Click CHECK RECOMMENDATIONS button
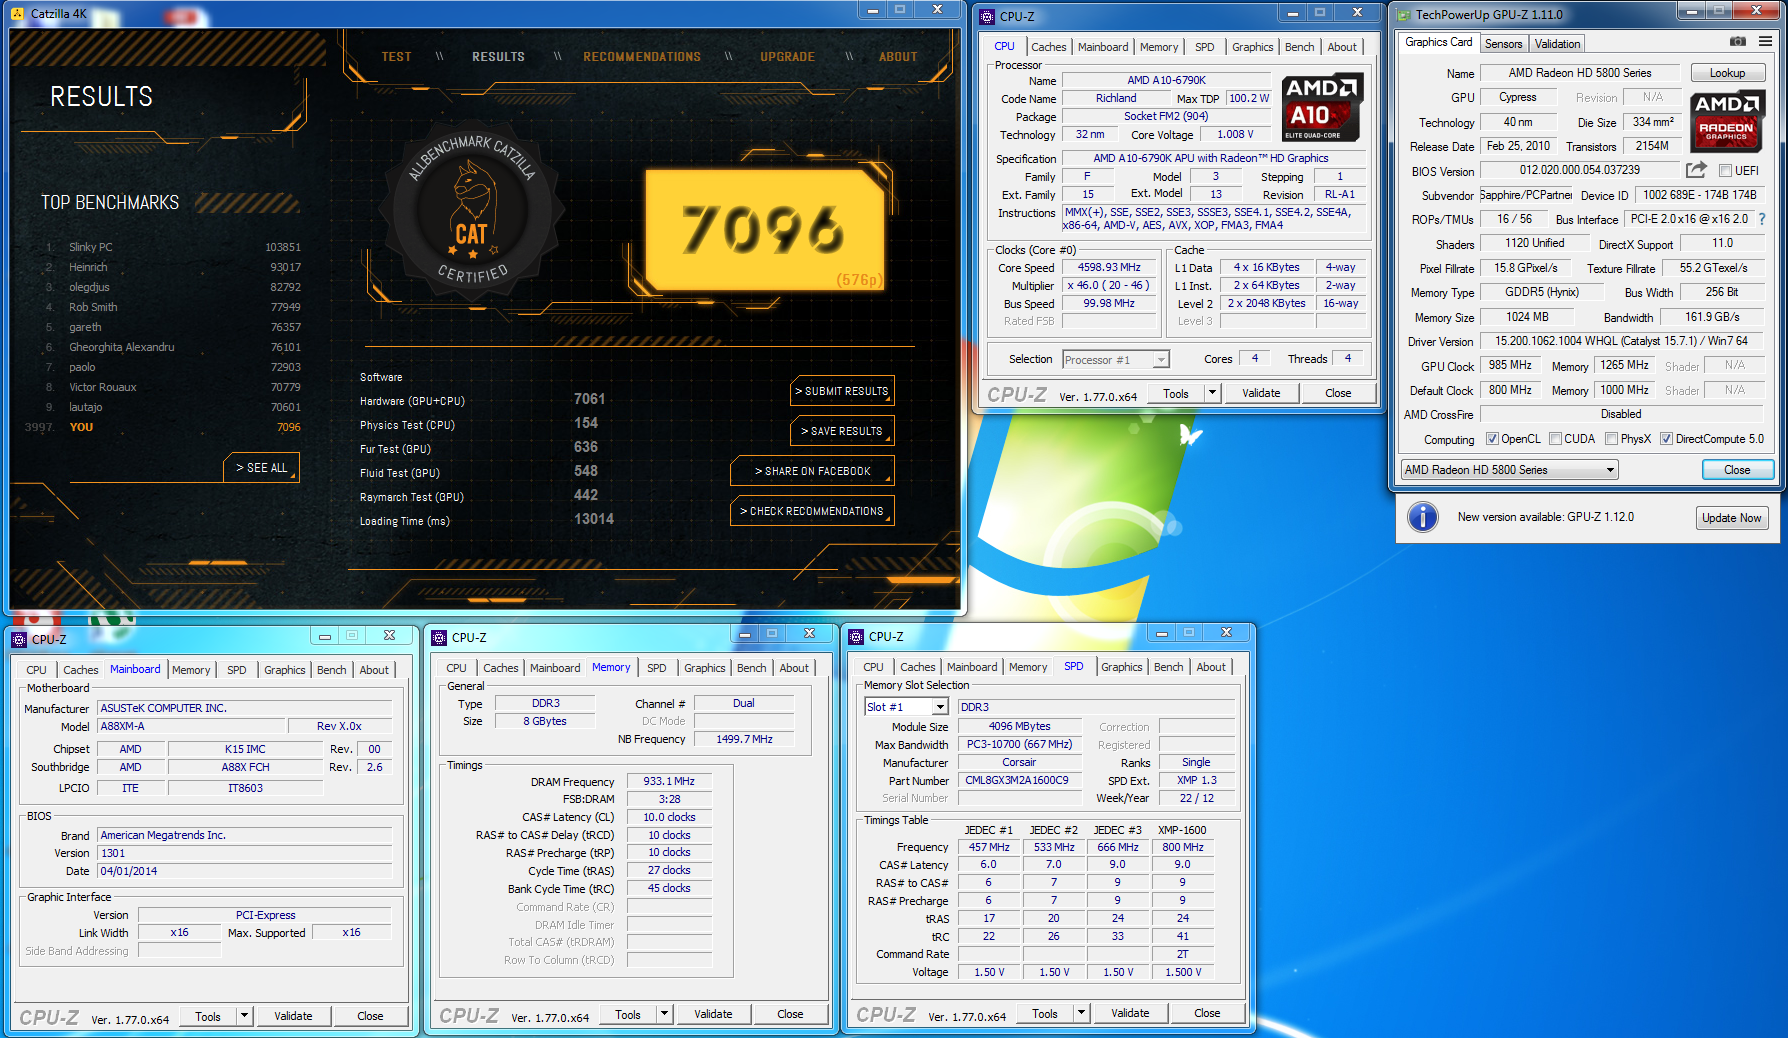This screenshot has width=1788, height=1038. pyautogui.click(x=812, y=511)
